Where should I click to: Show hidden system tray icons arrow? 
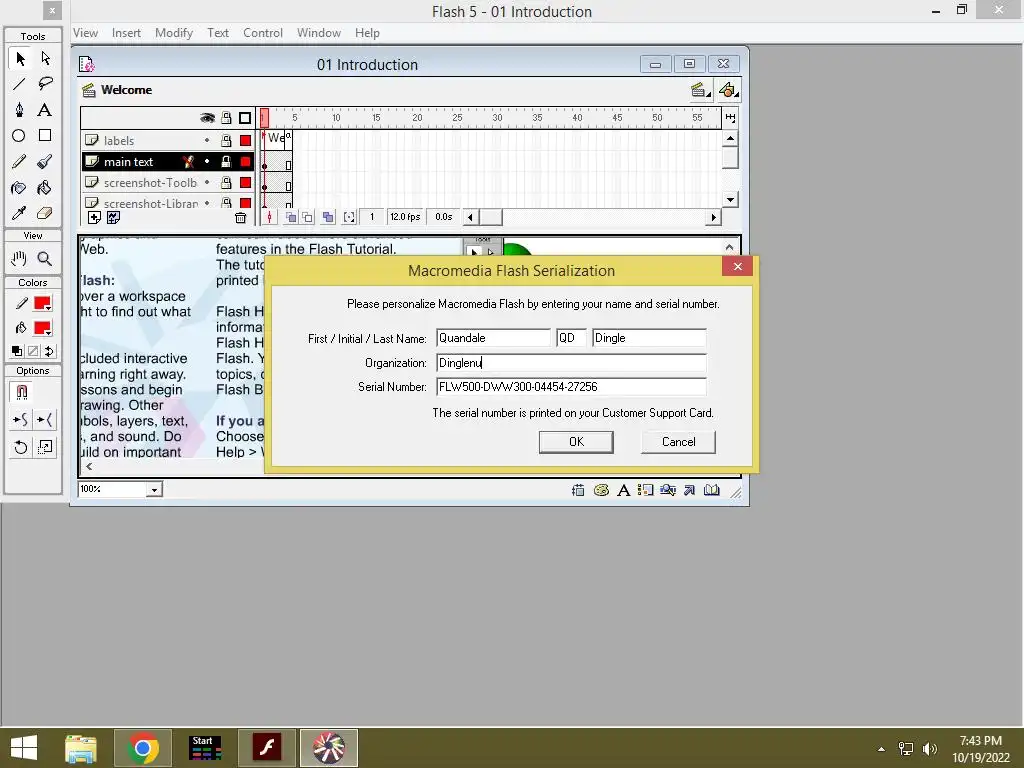[x=881, y=748]
